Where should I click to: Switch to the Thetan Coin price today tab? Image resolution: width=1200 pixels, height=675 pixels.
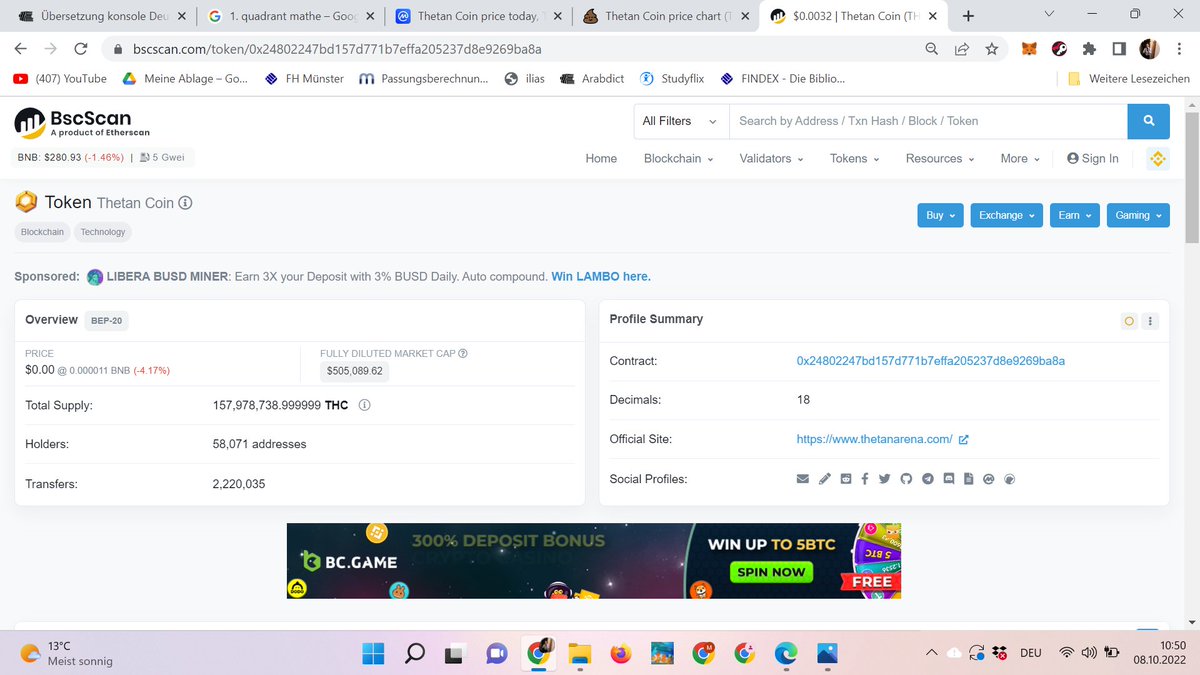(x=479, y=16)
